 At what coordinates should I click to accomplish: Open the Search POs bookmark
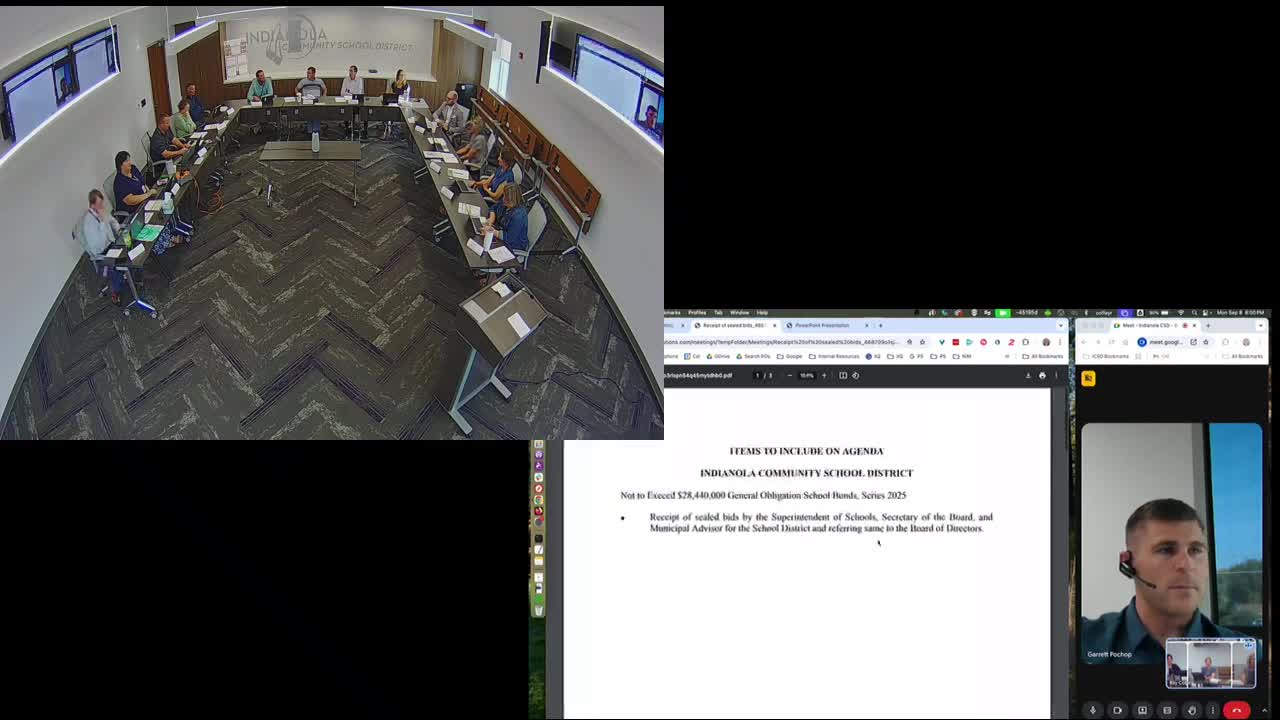754,356
